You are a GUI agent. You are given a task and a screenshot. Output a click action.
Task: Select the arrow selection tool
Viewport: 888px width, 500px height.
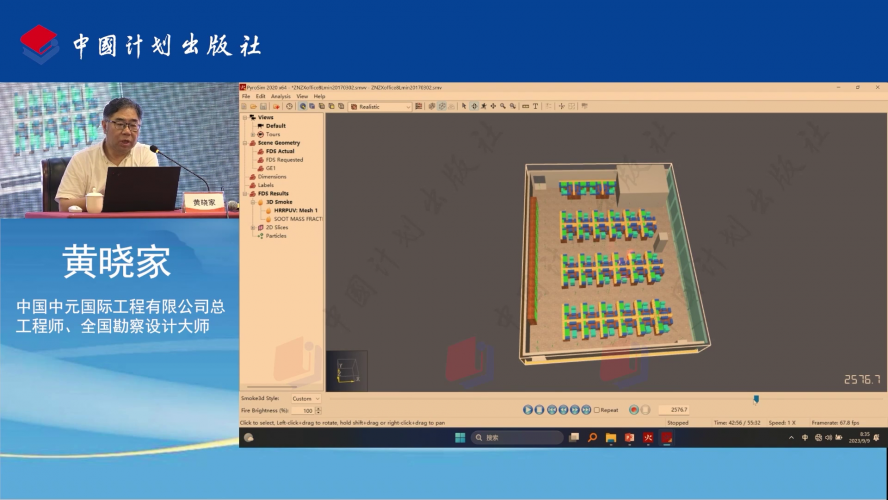[x=464, y=106]
